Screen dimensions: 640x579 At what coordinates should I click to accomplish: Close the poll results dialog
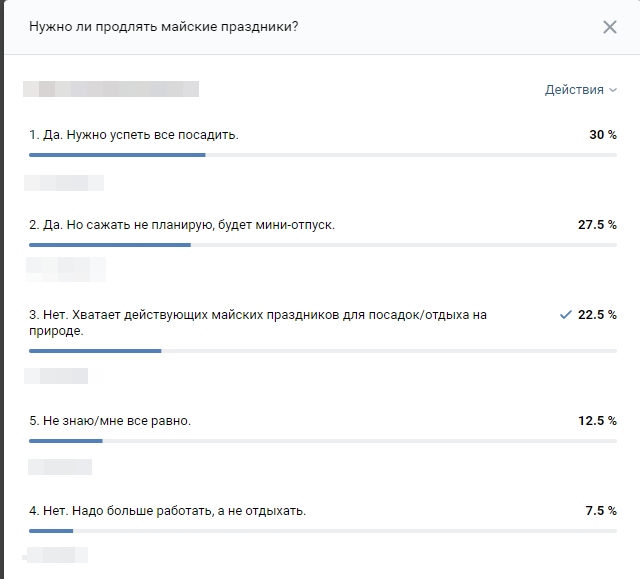(610, 27)
